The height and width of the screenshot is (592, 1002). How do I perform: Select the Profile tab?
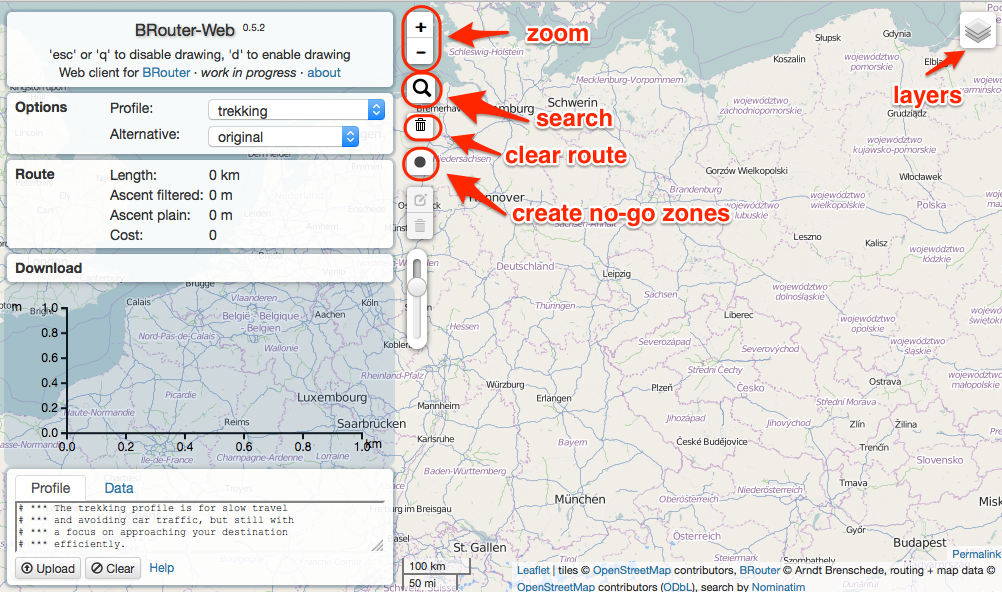pyautogui.click(x=50, y=488)
